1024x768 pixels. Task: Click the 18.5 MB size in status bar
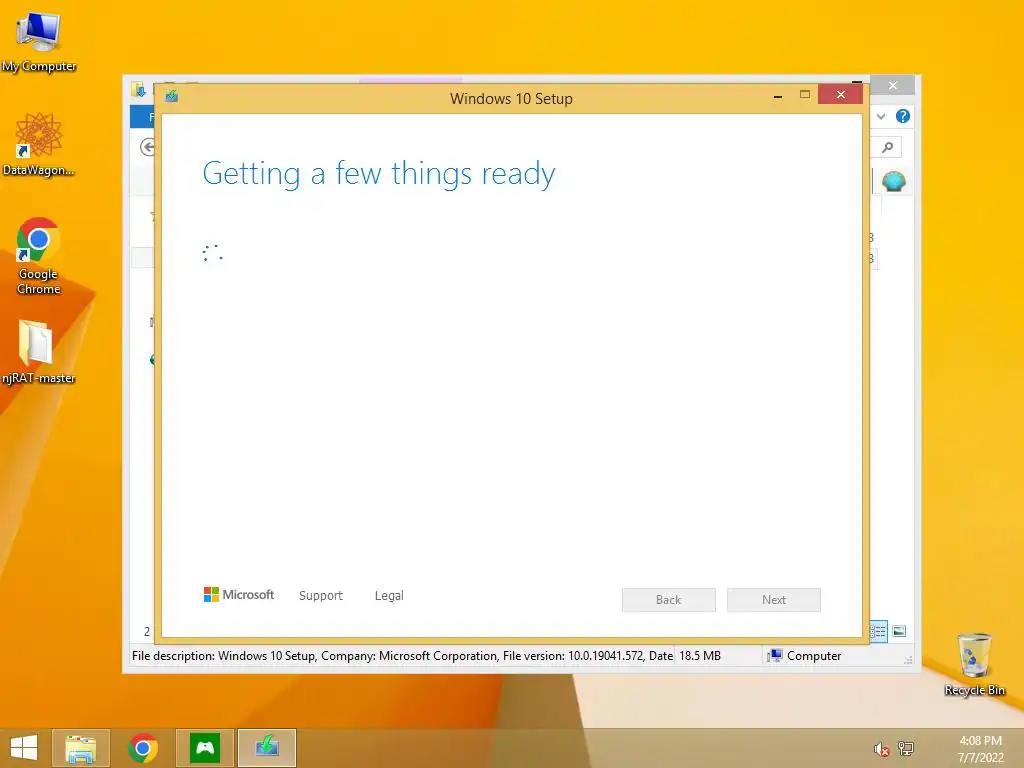(x=700, y=656)
